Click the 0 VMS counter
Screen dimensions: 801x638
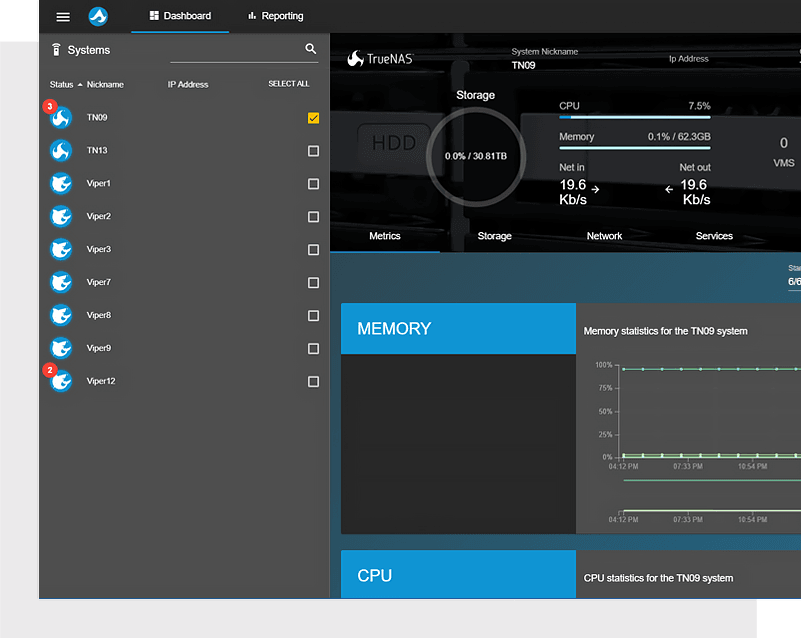[x=784, y=152]
